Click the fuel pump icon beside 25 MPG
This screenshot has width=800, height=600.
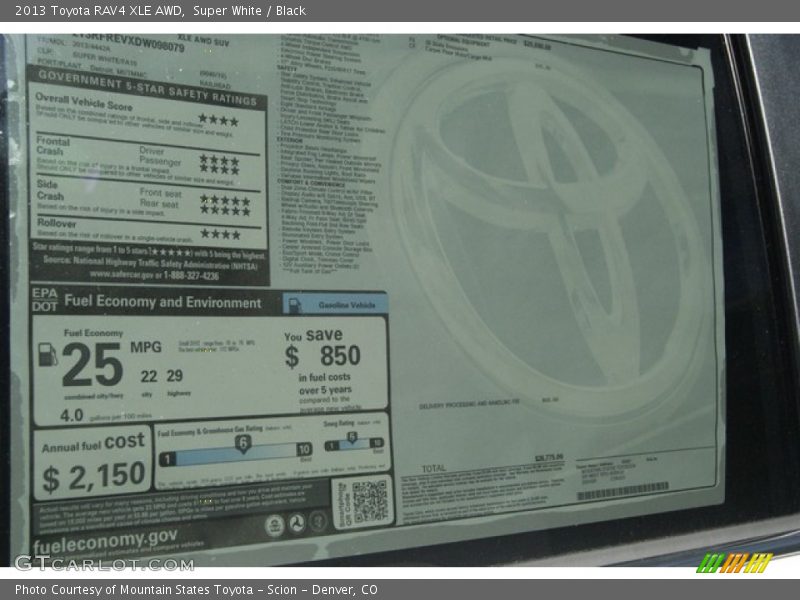(47, 354)
